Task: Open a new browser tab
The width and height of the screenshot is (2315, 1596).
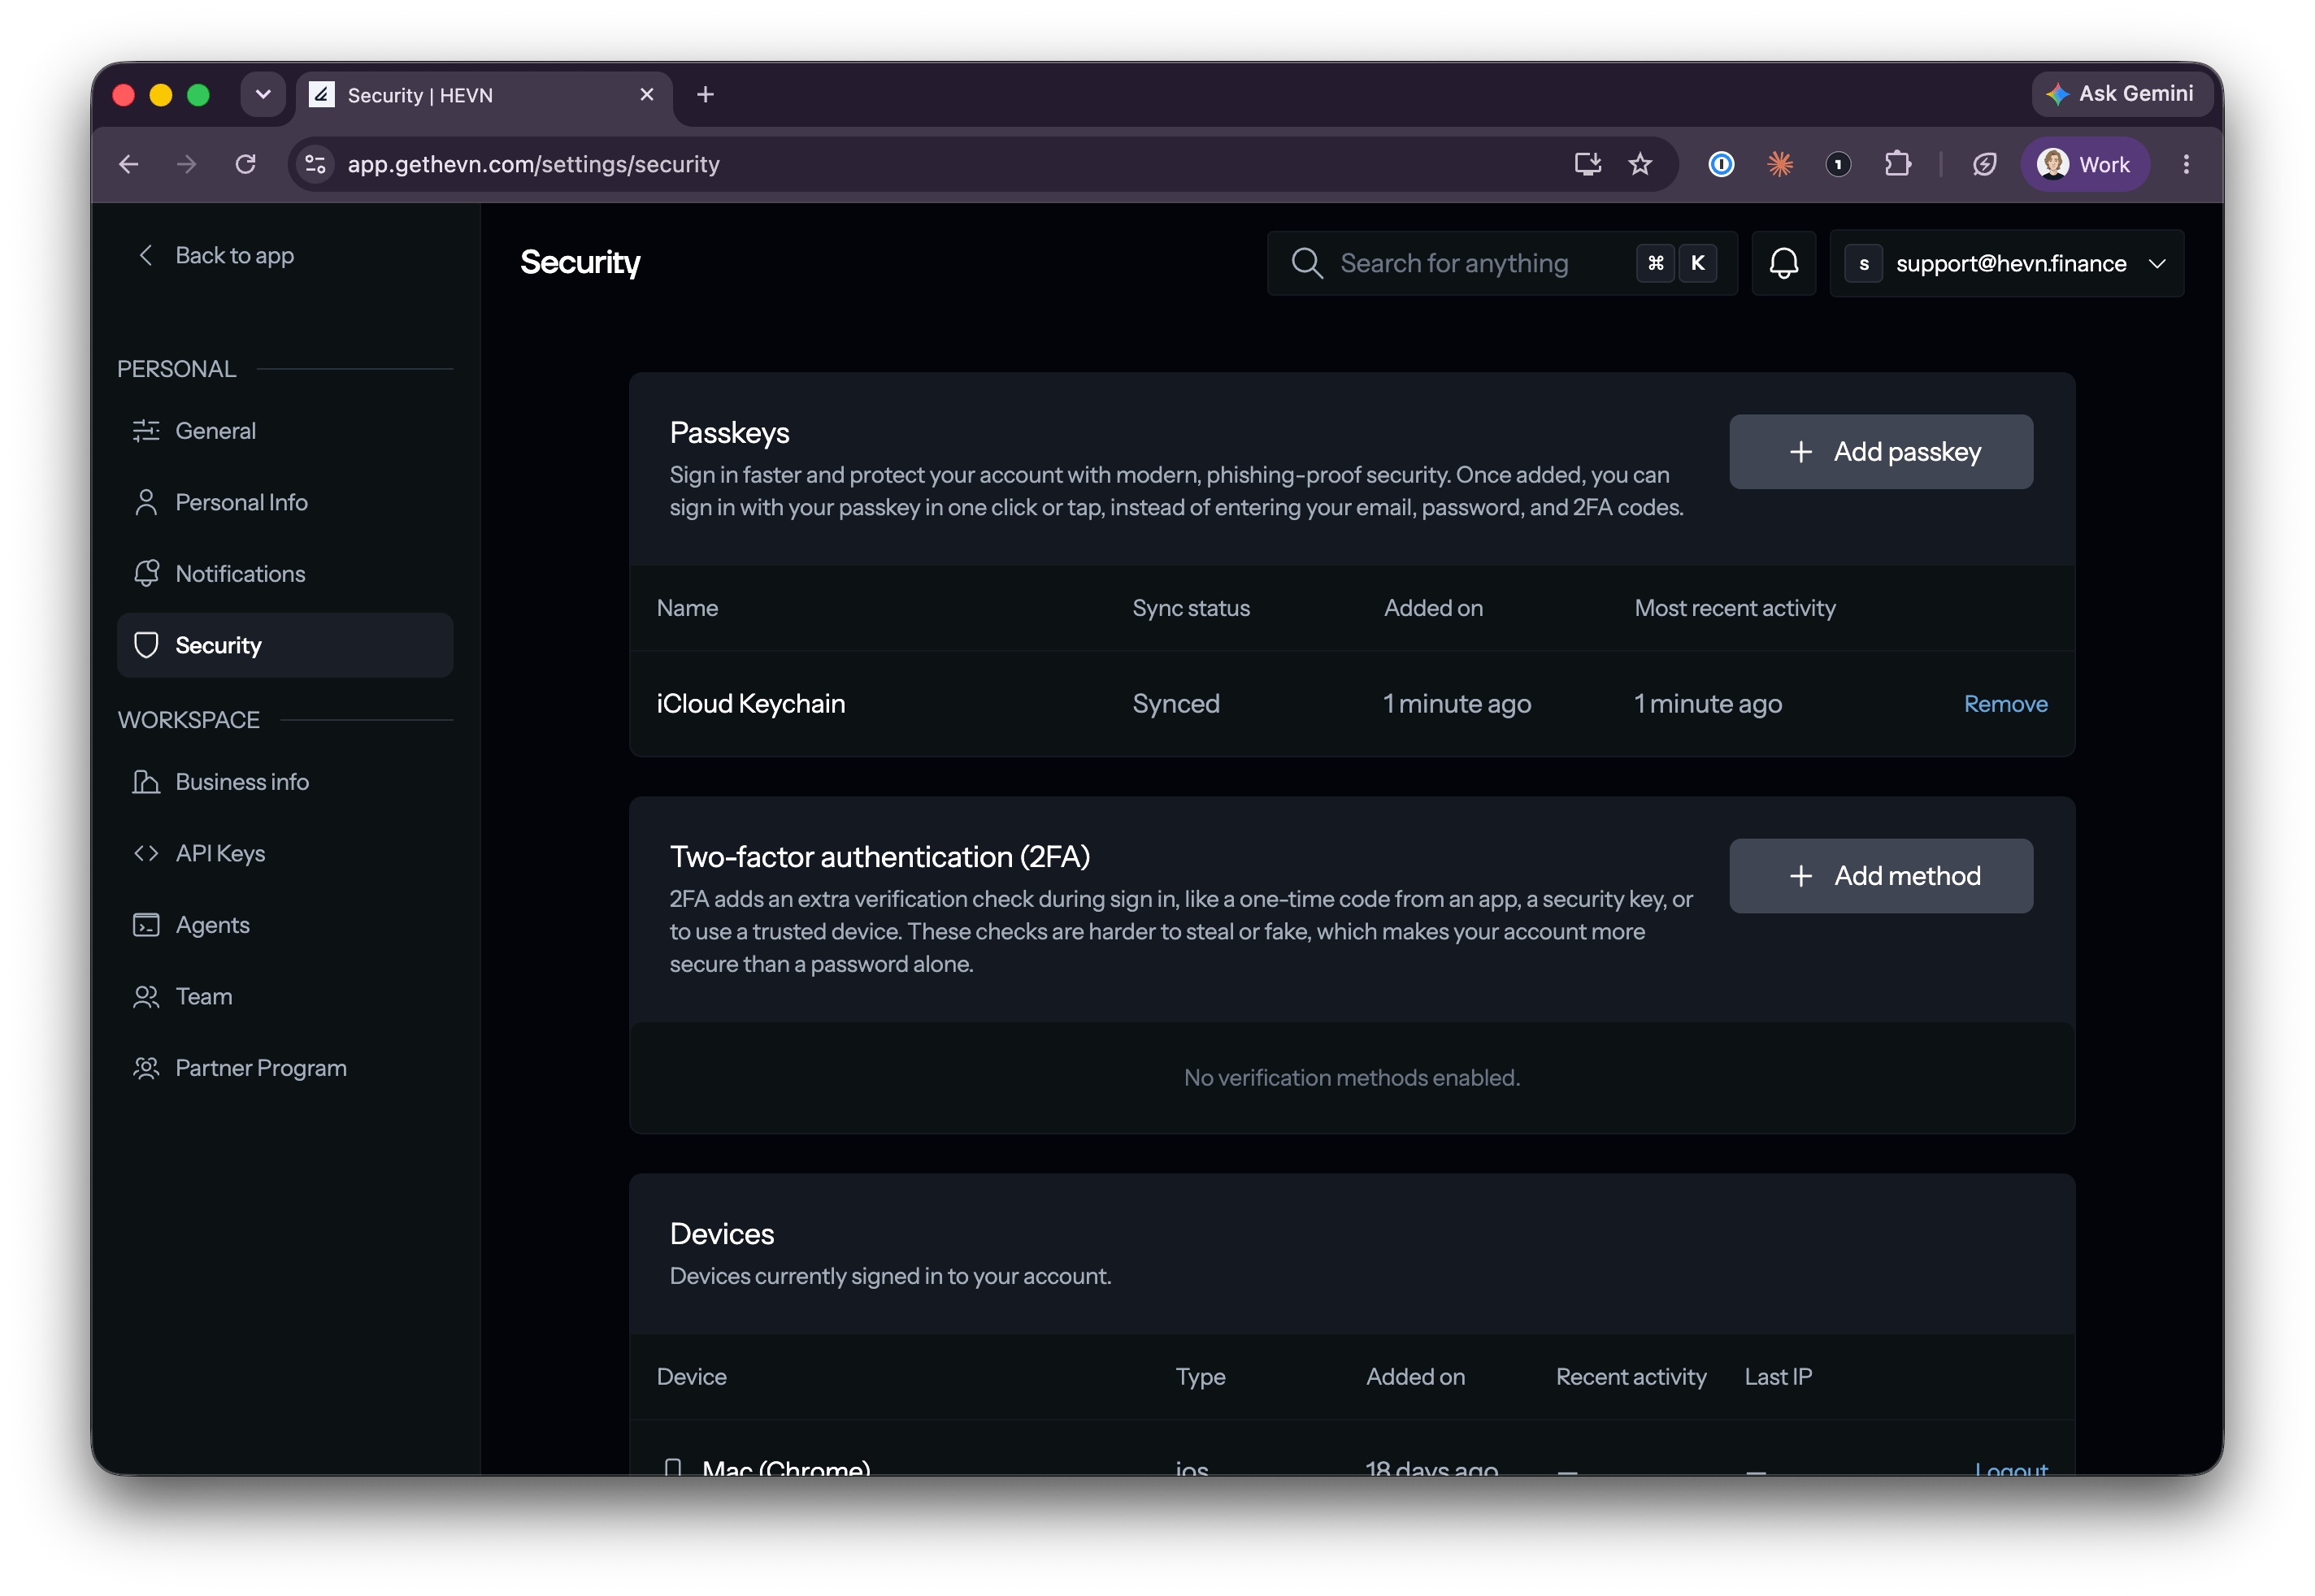Action: coord(705,94)
